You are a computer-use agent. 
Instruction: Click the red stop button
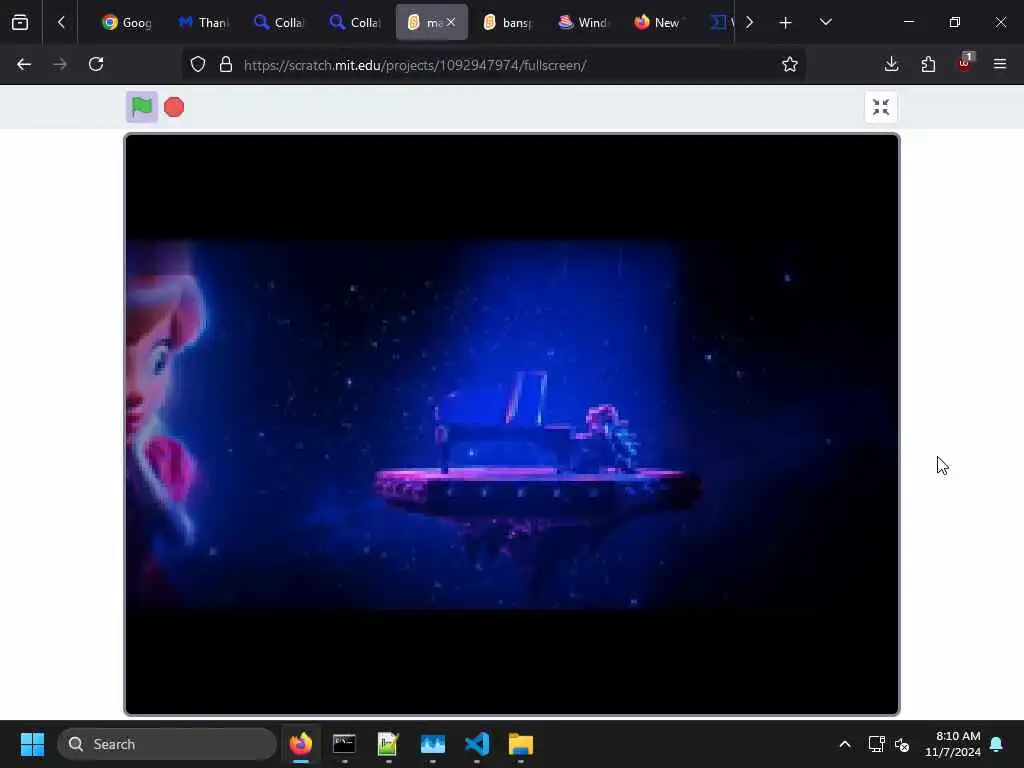tap(174, 107)
